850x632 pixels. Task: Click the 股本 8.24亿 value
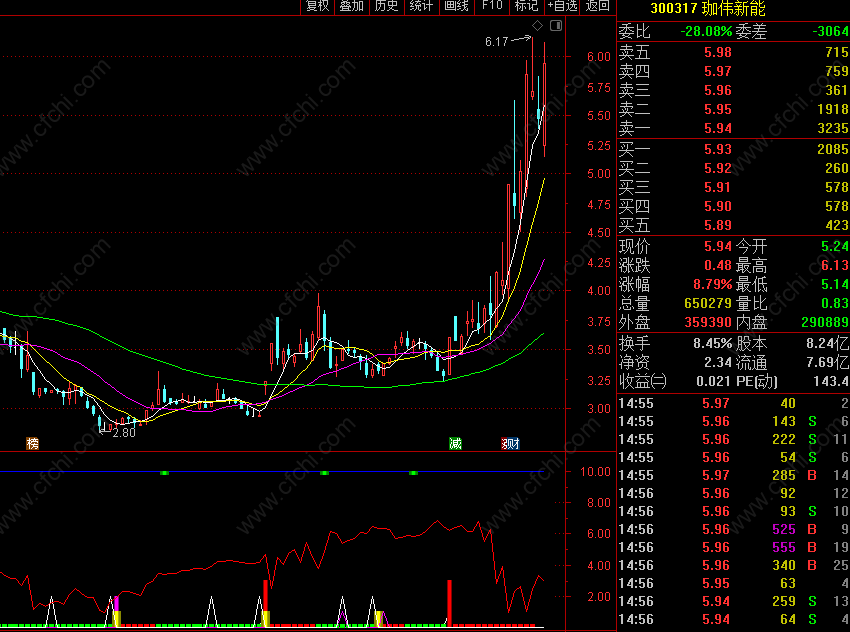[x=827, y=344]
